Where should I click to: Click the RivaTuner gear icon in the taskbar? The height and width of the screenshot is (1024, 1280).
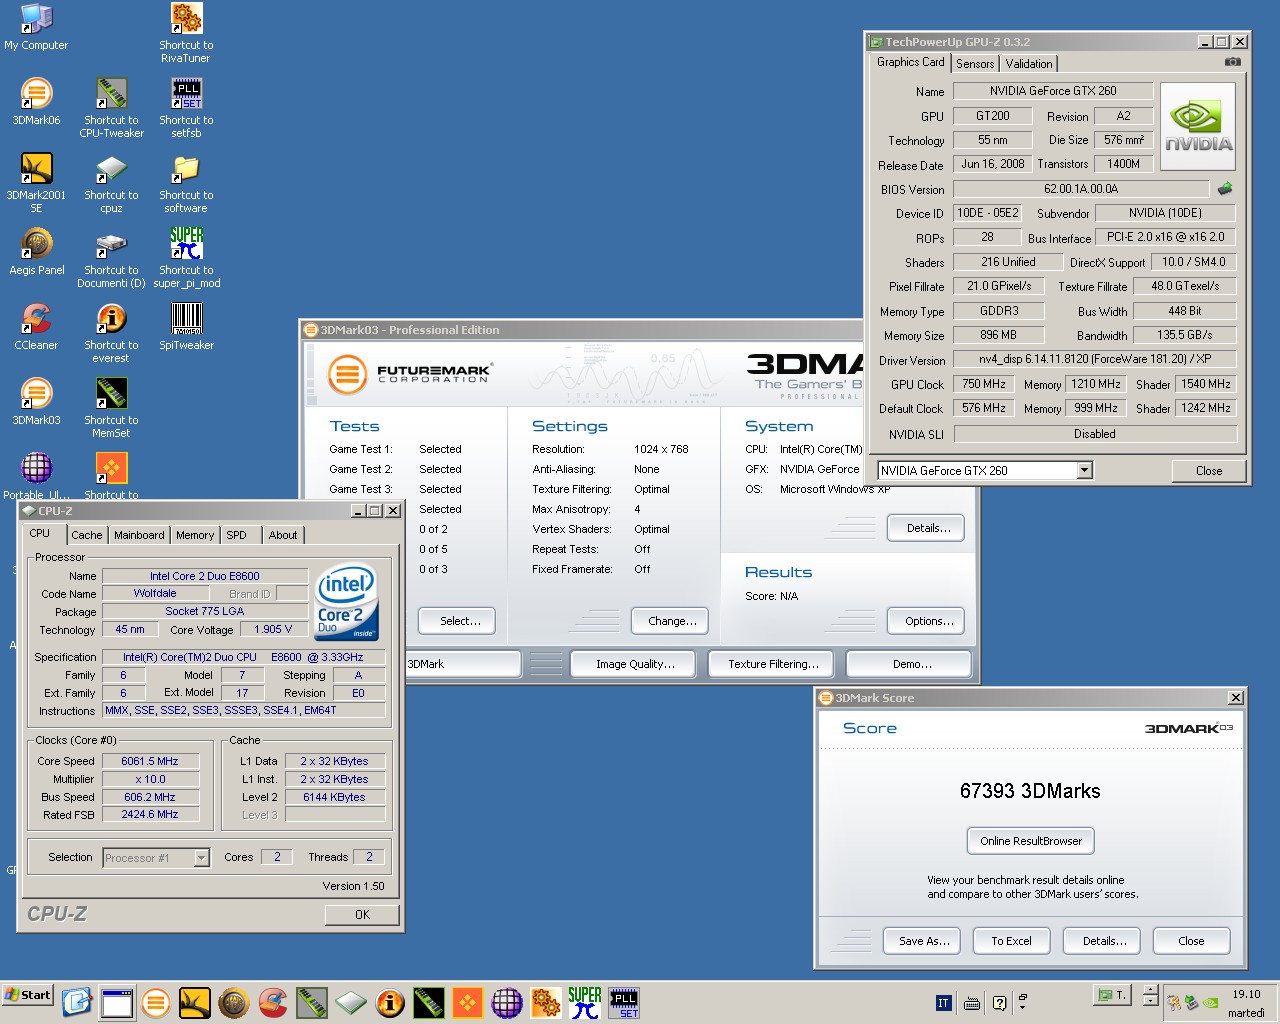(545, 1002)
